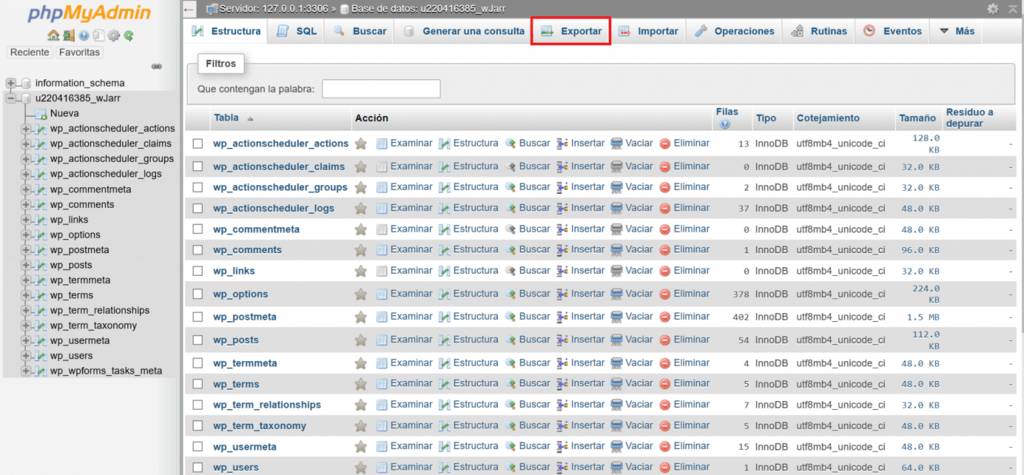Expand the information_schema database node

[10, 83]
